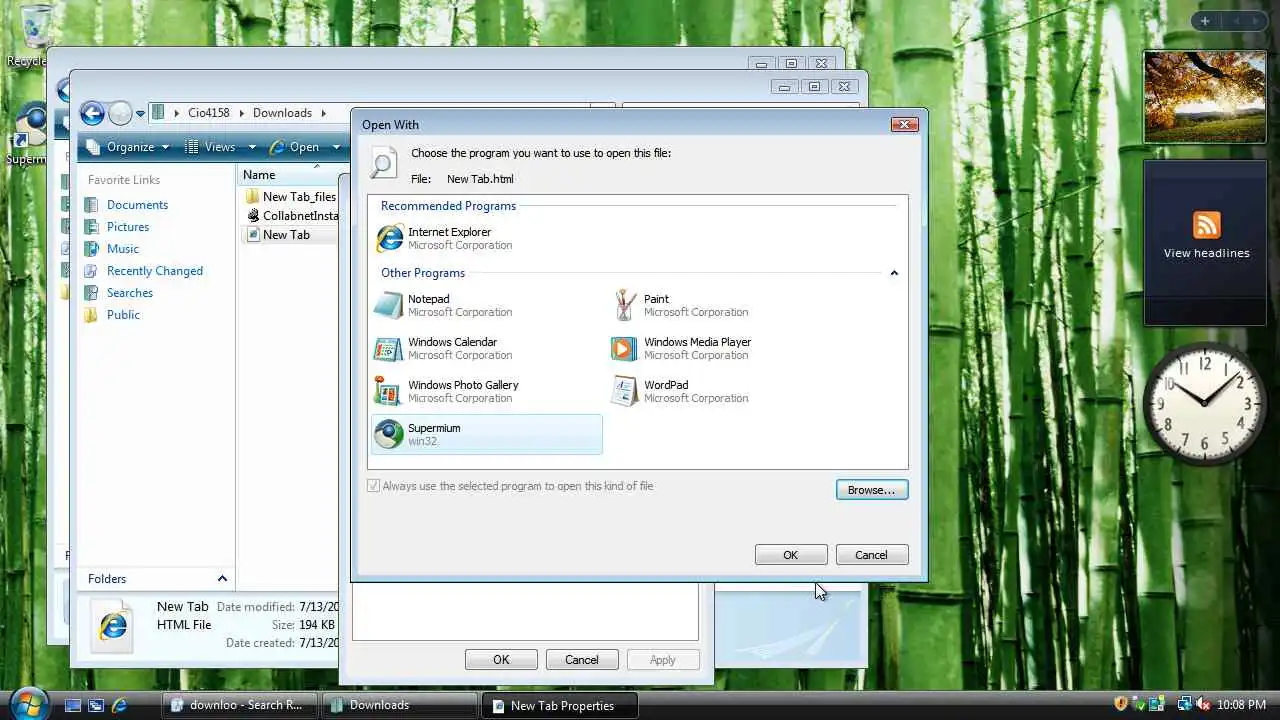Select Windows Calendar in program list
This screenshot has height=720, width=1280.
tap(486, 348)
